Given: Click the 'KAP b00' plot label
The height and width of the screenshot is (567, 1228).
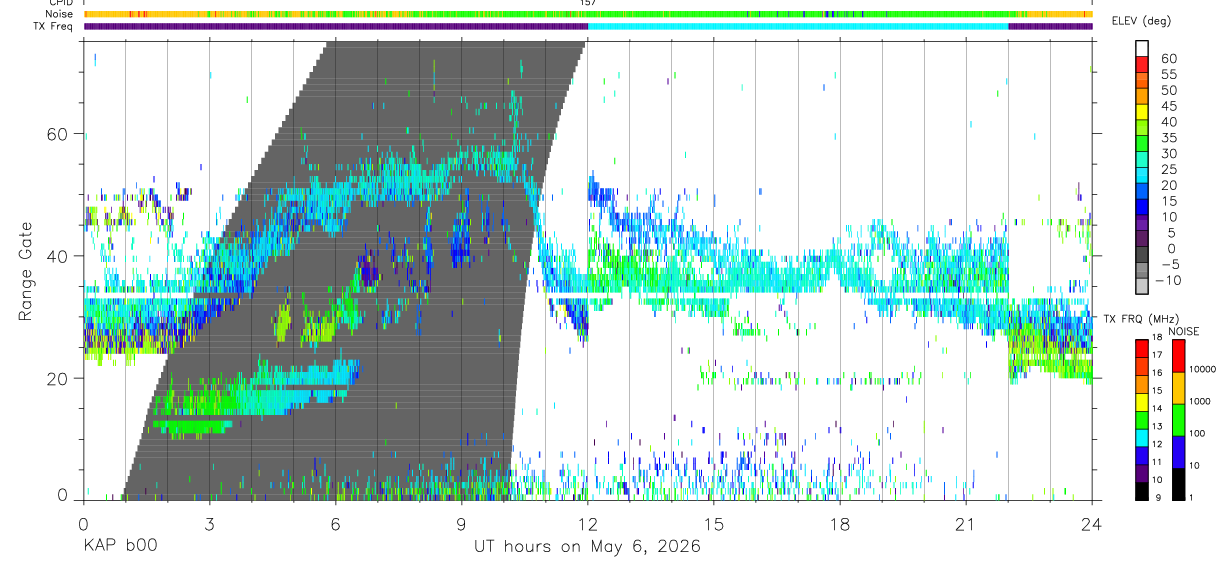Looking at the screenshot, I should pos(120,546).
